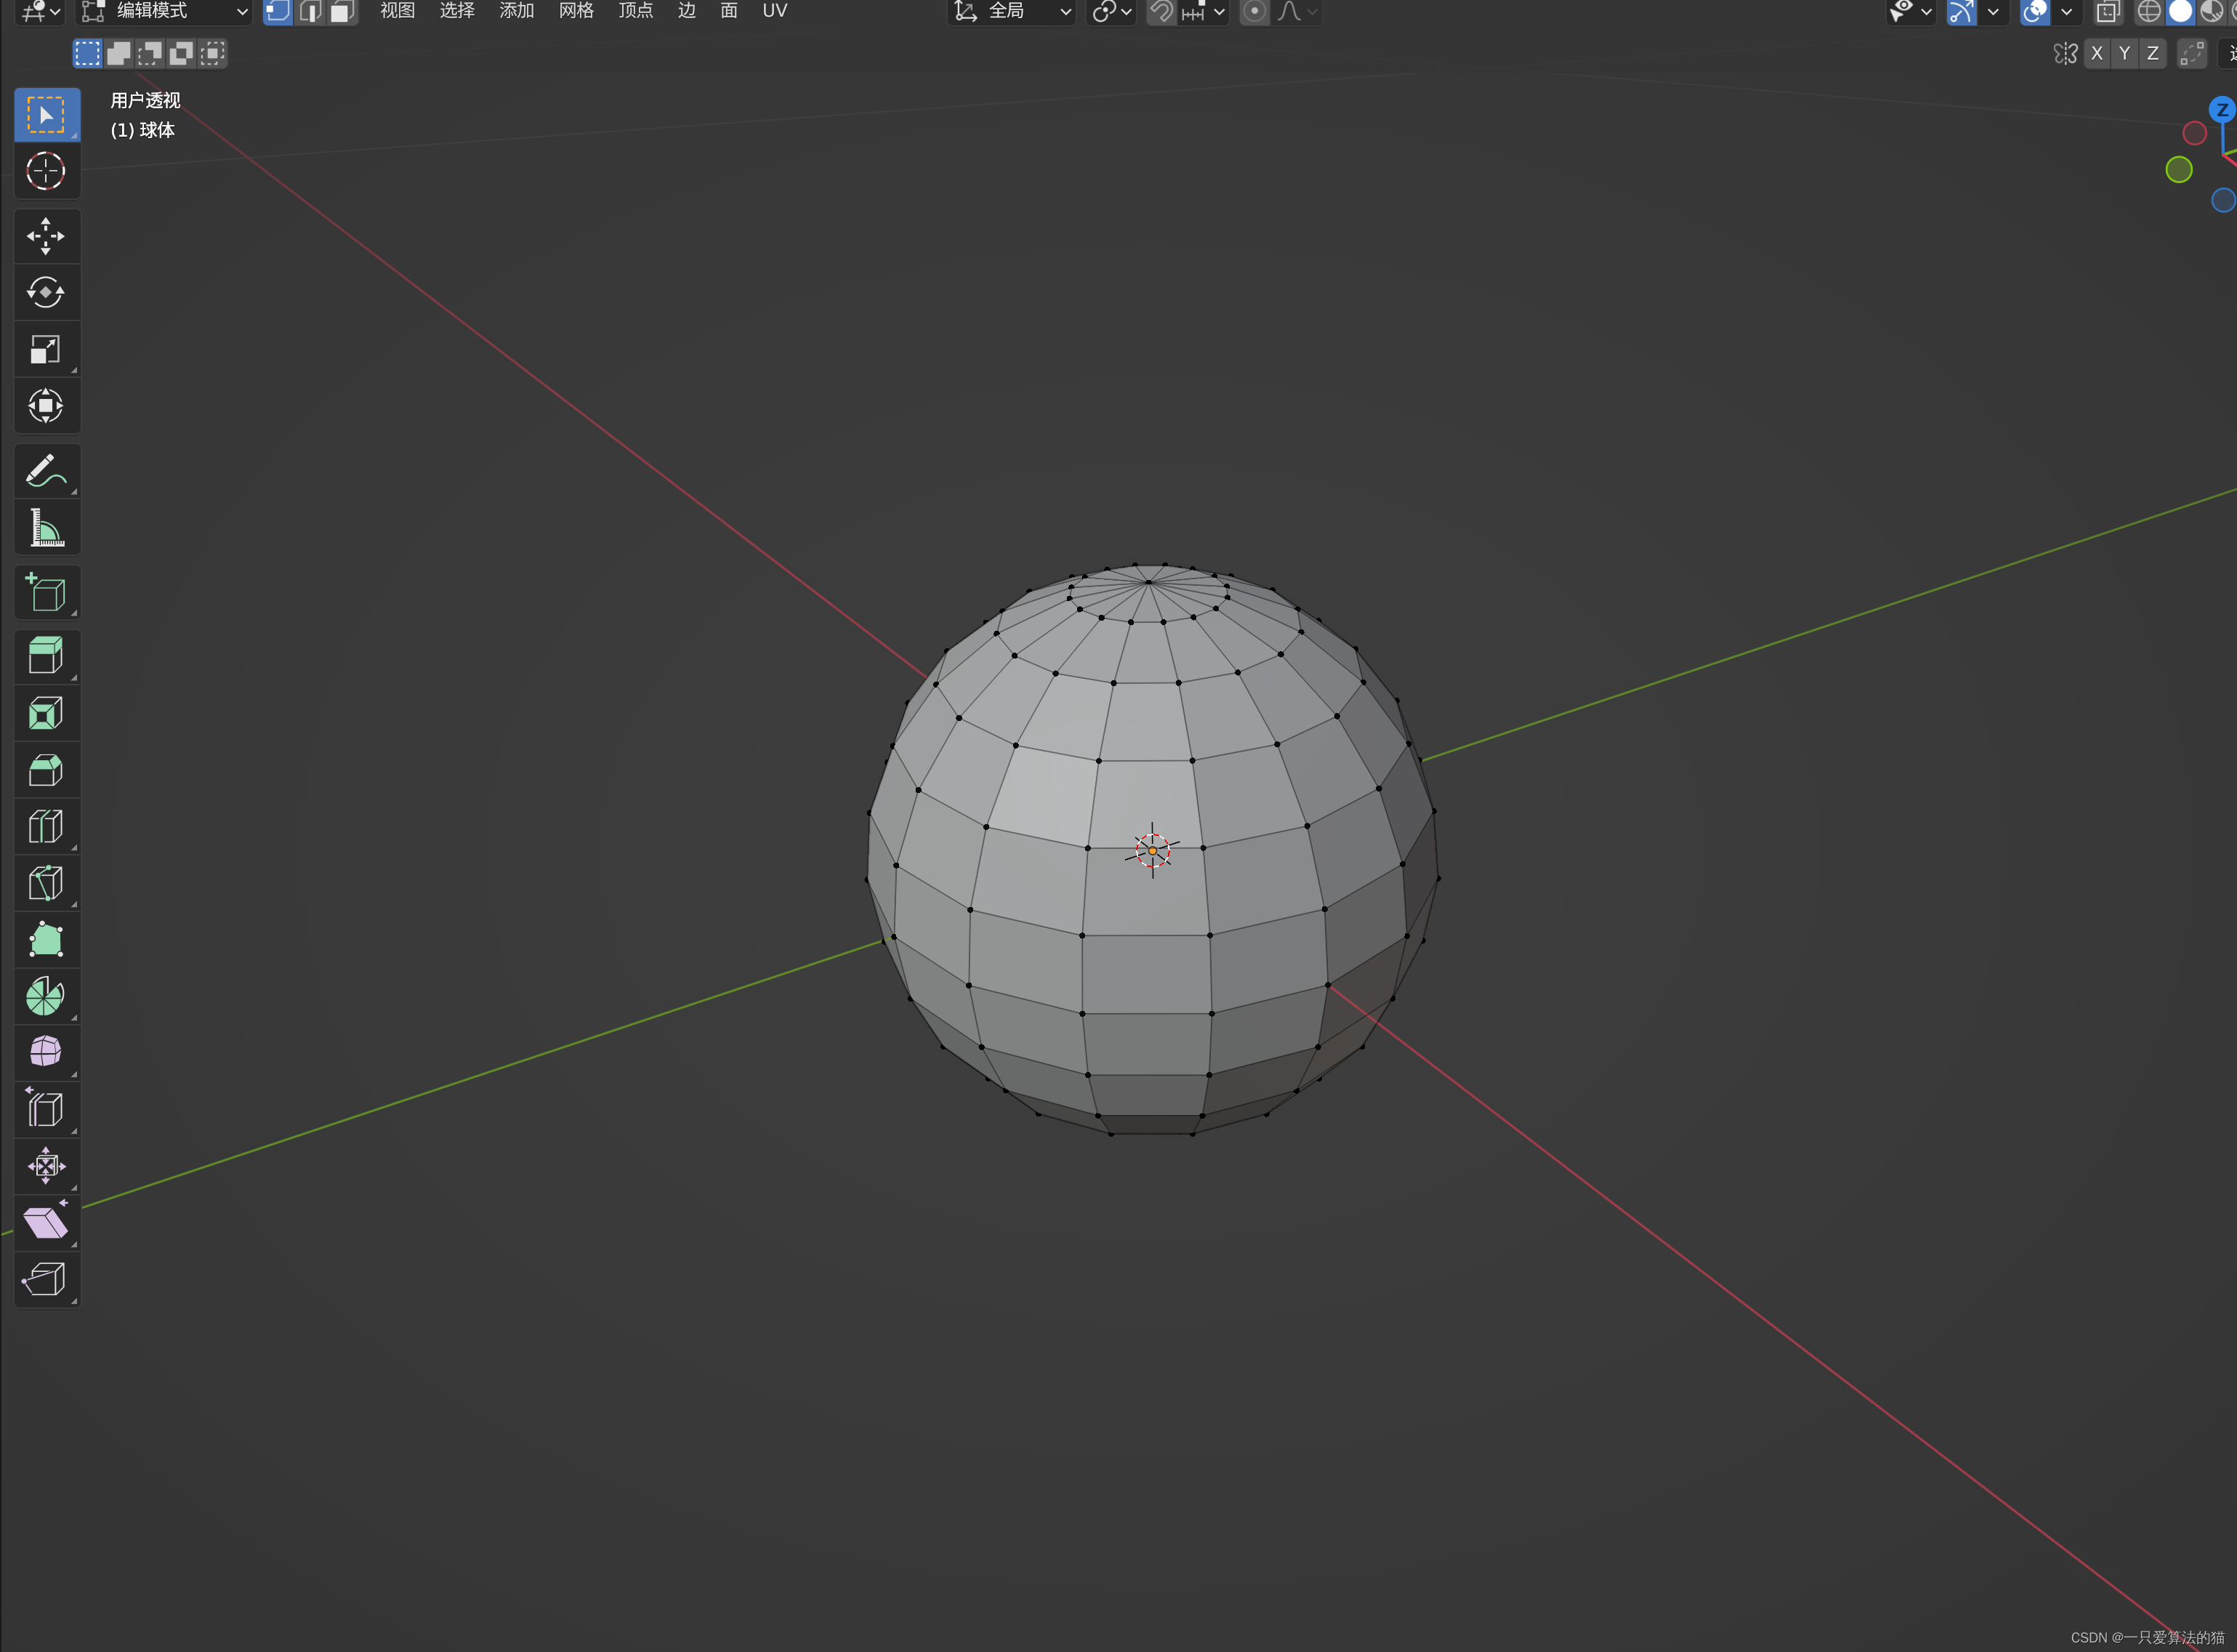
Task: Select the Bevel tool
Action: tap(45, 770)
